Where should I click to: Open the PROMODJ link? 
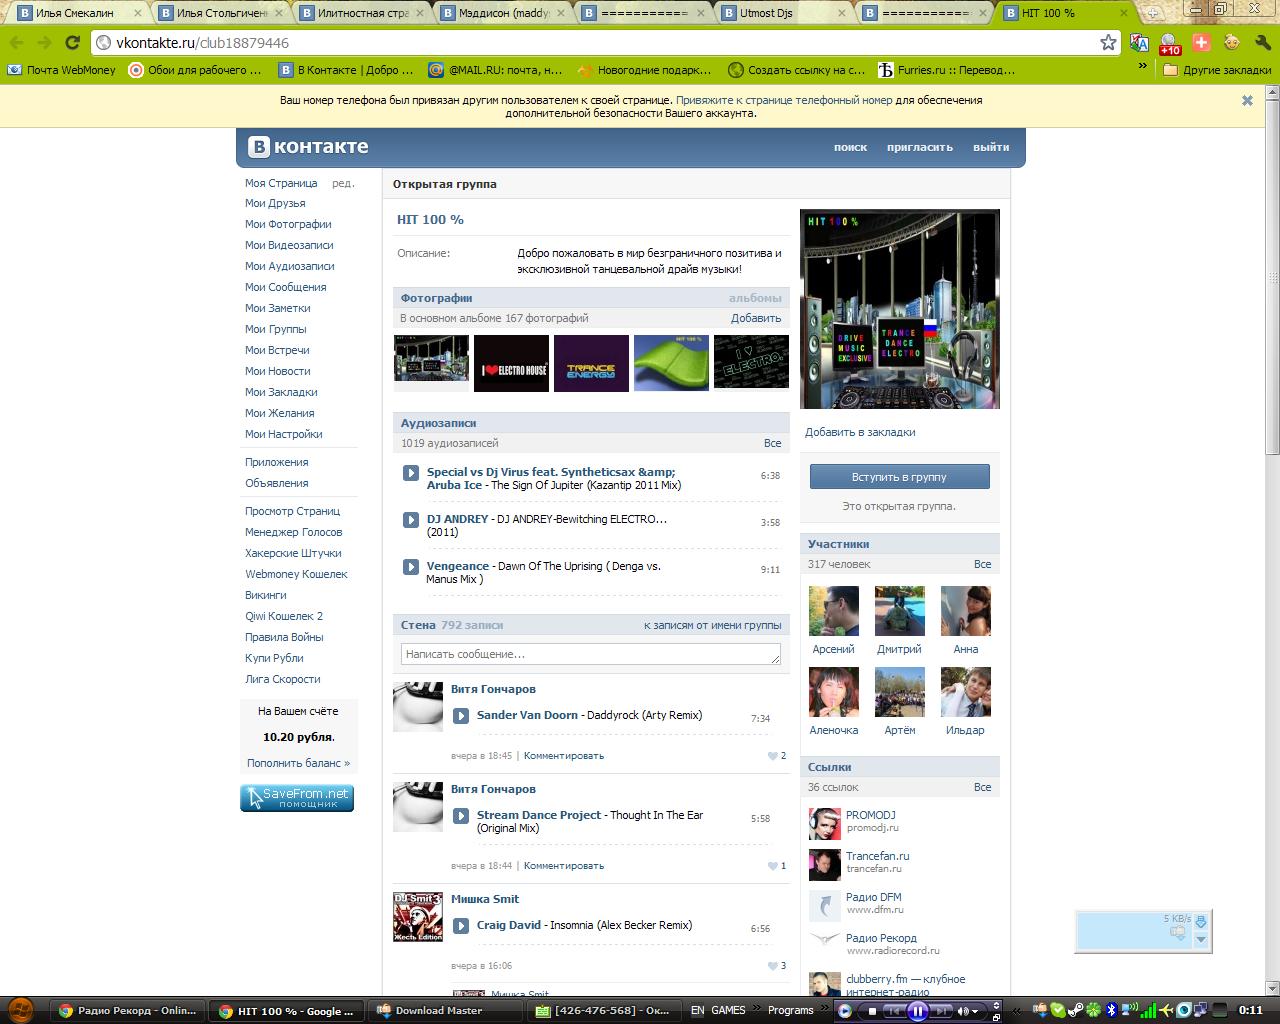[x=870, y=815]
